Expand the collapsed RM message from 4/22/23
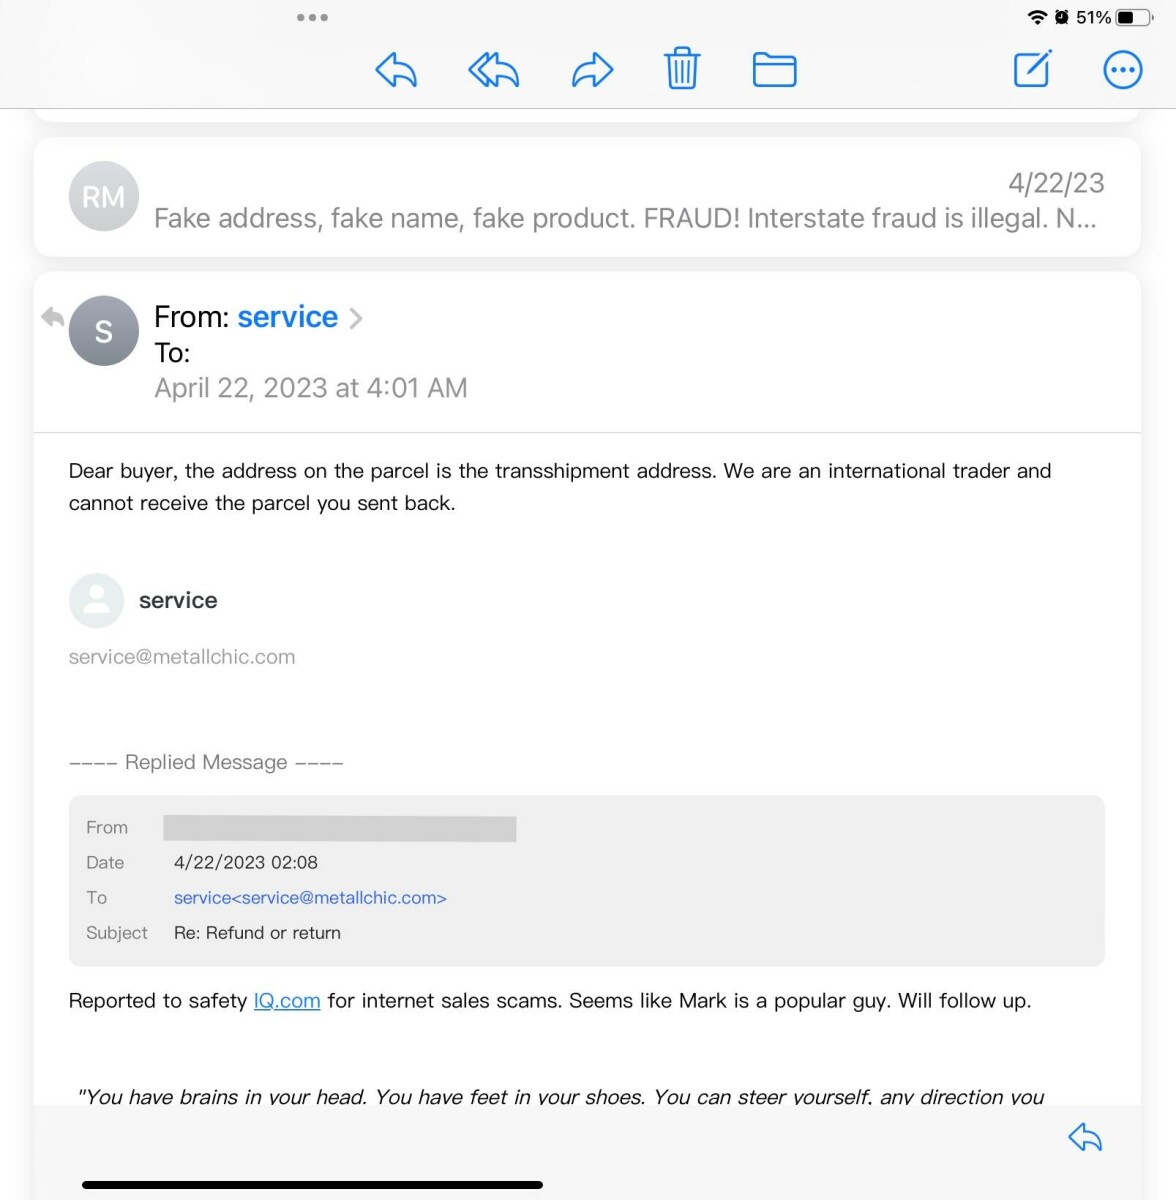The height and width of the screenshot is (1200, 1176). [x=625, y=200]
